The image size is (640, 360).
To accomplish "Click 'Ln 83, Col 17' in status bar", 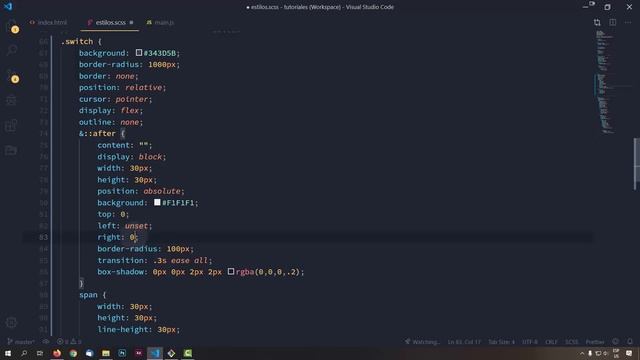I will (464, 342).
